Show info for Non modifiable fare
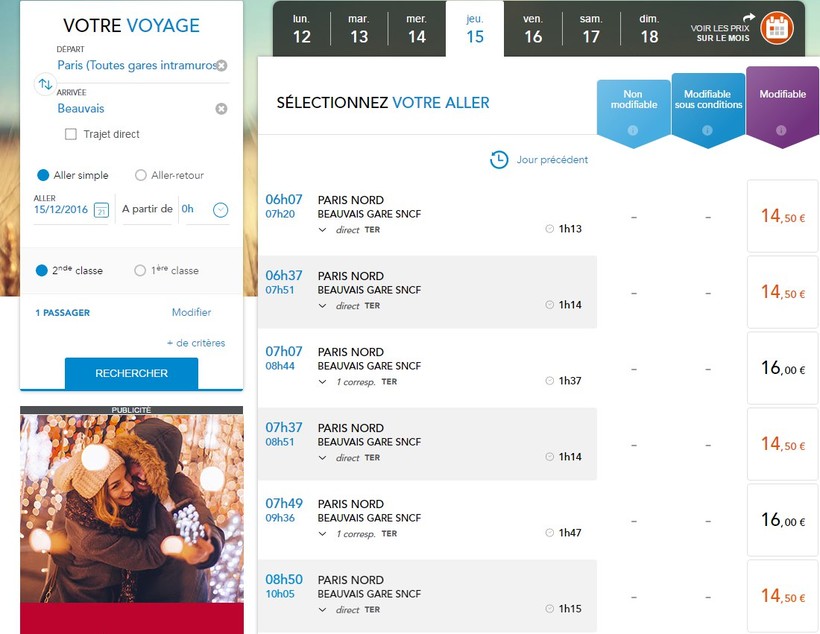Image resolution: width=820 pixels, height=634 pixels. 632,131
